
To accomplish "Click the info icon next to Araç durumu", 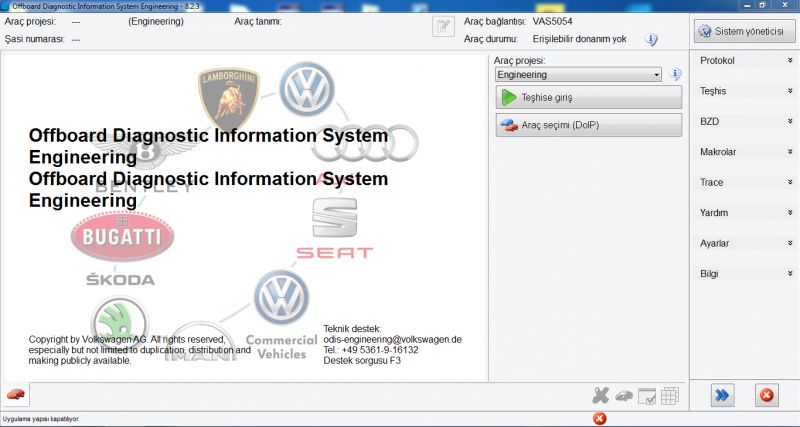I will (x=651, y=39).
